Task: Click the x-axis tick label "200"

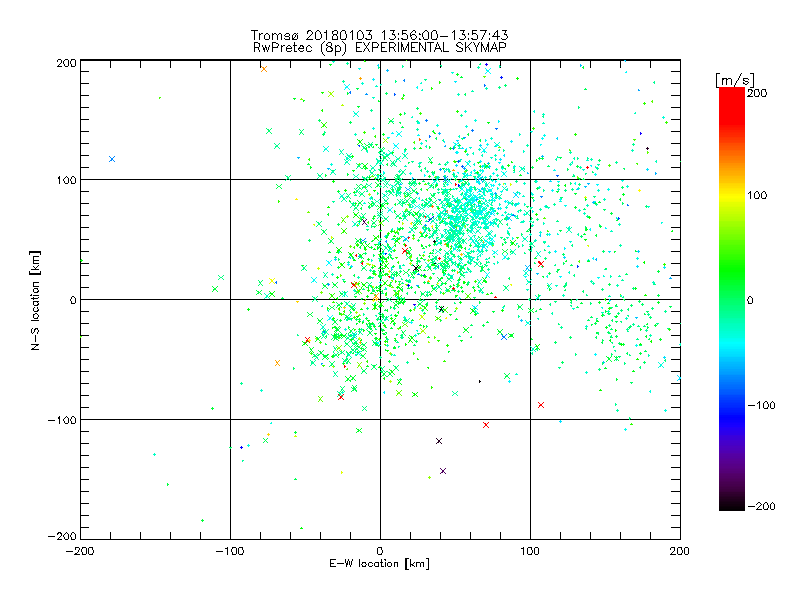Action: (x=680, y=551)
